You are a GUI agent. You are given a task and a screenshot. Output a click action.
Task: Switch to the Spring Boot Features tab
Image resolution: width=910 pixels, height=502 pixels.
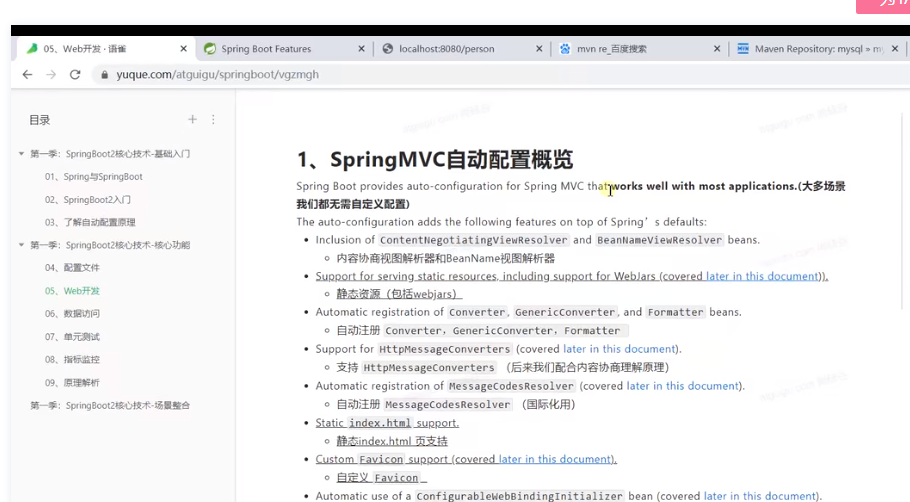[283, 49]
